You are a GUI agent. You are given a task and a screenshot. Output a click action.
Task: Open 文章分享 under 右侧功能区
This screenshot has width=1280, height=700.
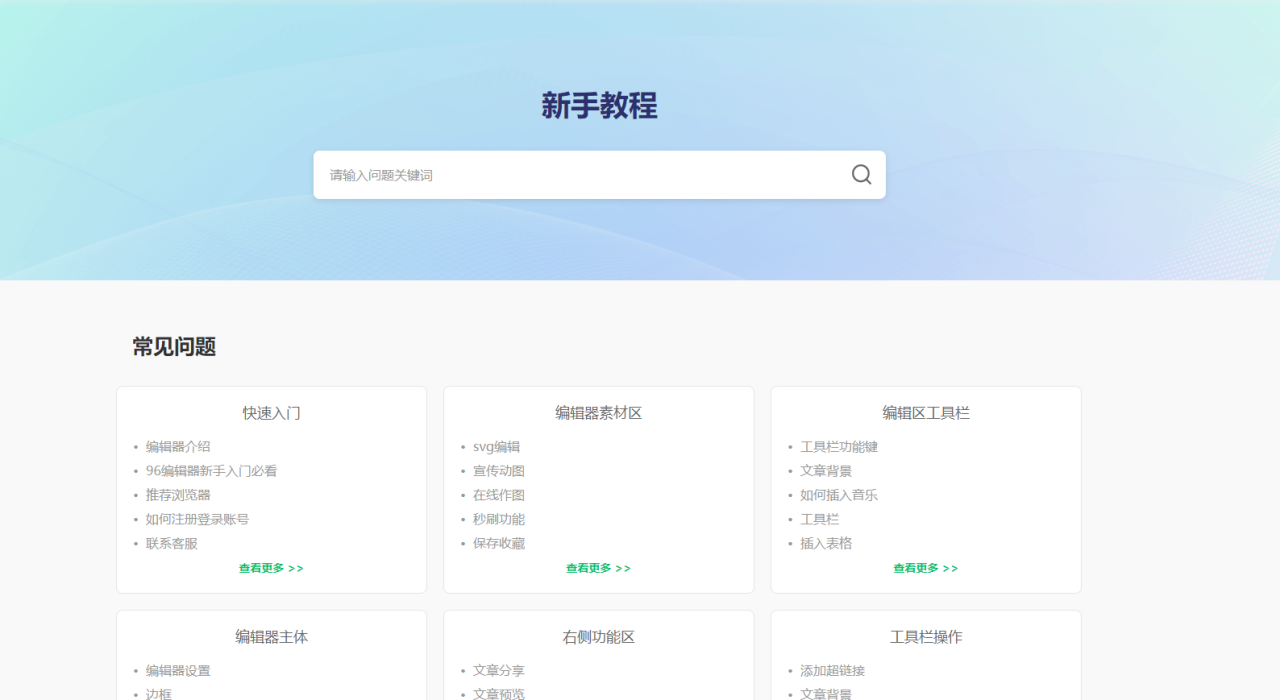click(x=498, y=671)
